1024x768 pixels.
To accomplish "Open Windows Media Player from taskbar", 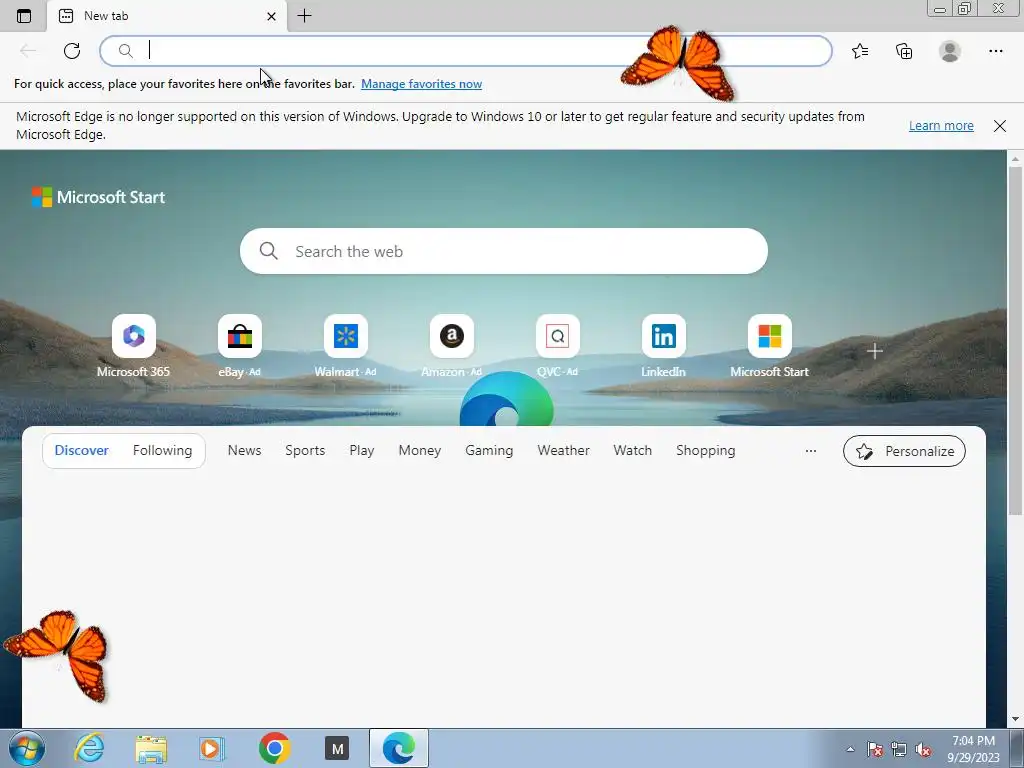I will click(x=212, y=748).
